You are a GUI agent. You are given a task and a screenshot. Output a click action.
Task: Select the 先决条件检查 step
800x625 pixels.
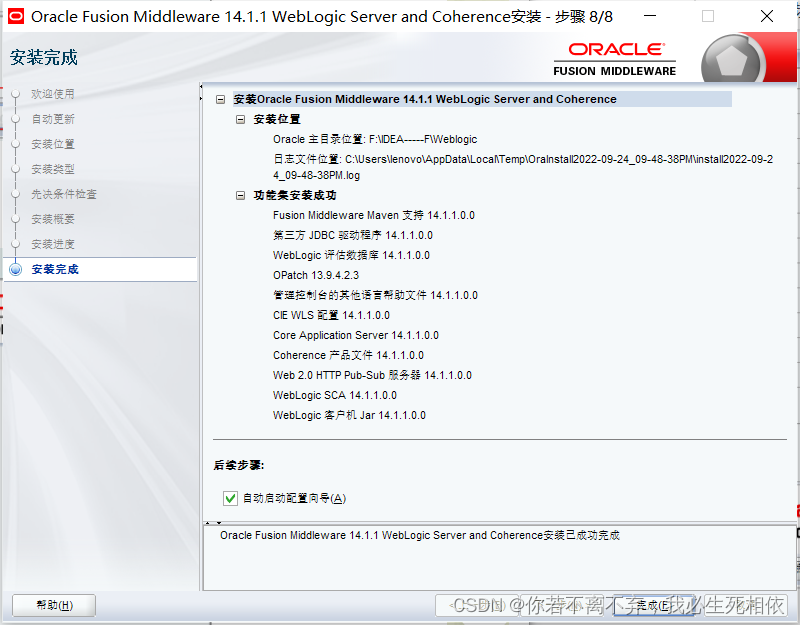point(64,194)
